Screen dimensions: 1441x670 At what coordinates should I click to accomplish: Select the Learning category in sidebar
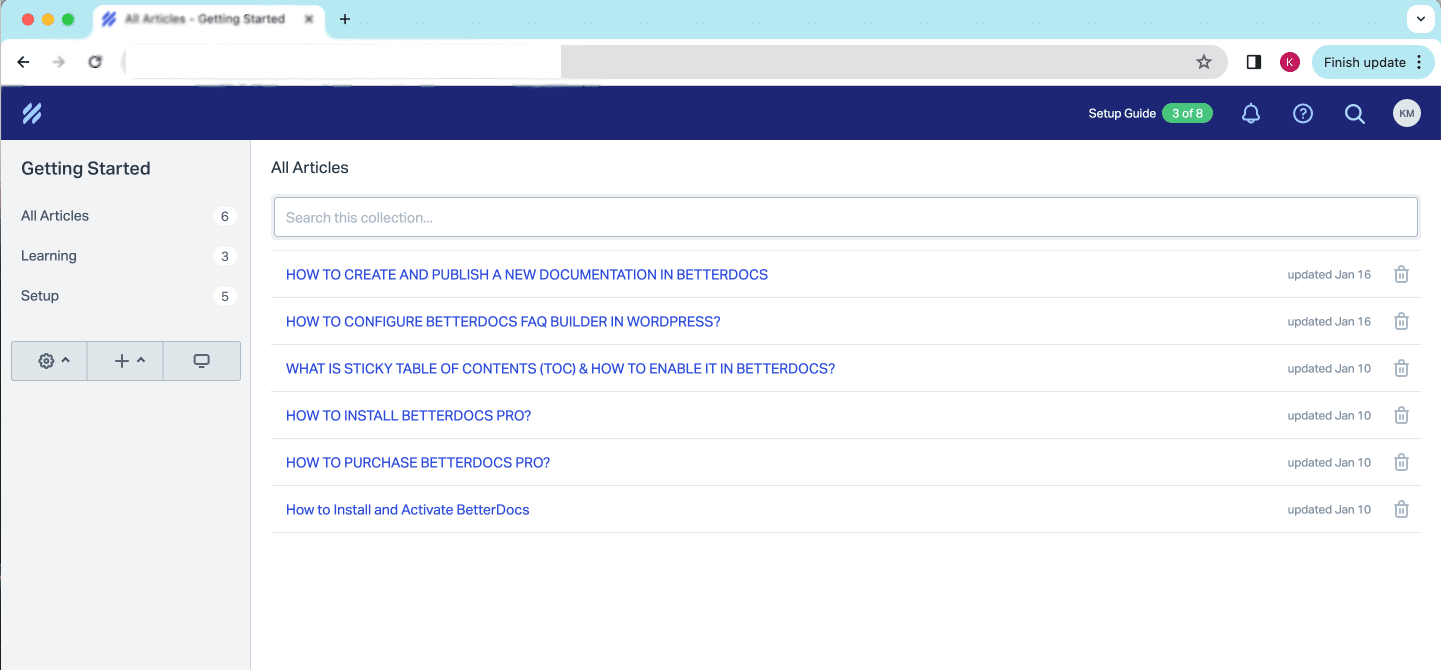point(48,255)
